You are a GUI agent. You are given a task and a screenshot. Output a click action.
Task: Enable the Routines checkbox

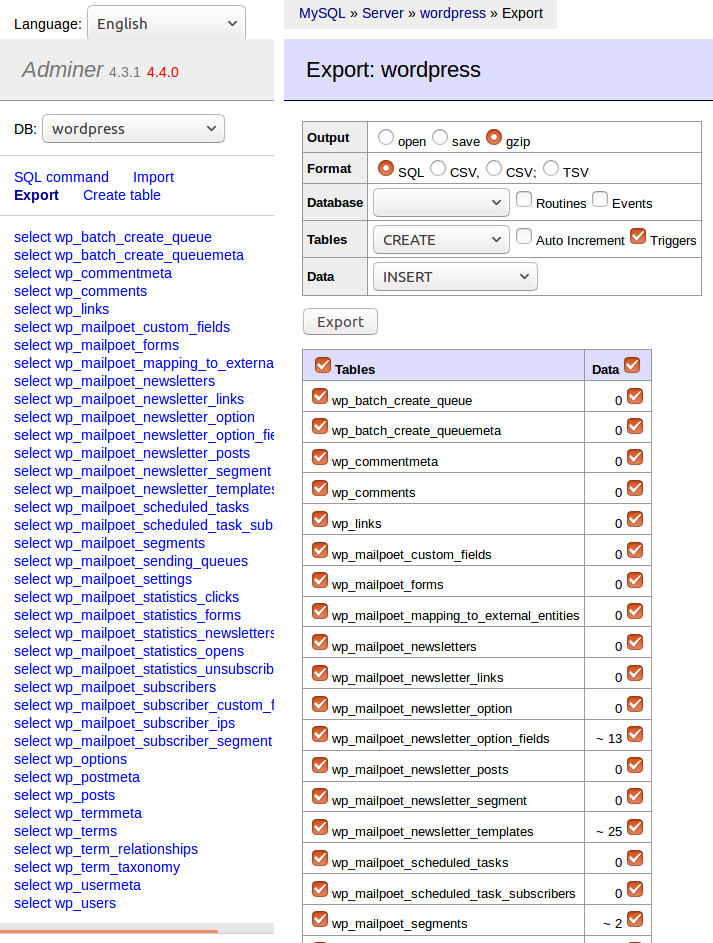click(524, 199)
